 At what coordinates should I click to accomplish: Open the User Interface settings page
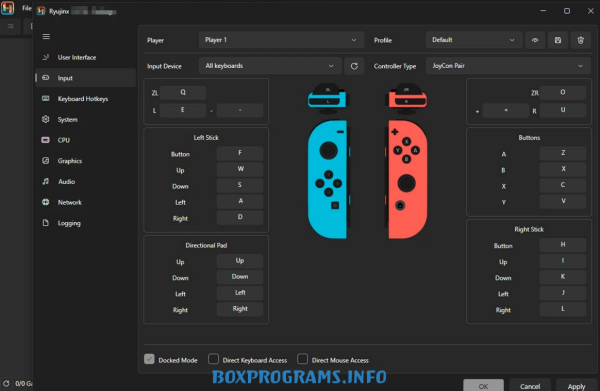click(85, 57)
